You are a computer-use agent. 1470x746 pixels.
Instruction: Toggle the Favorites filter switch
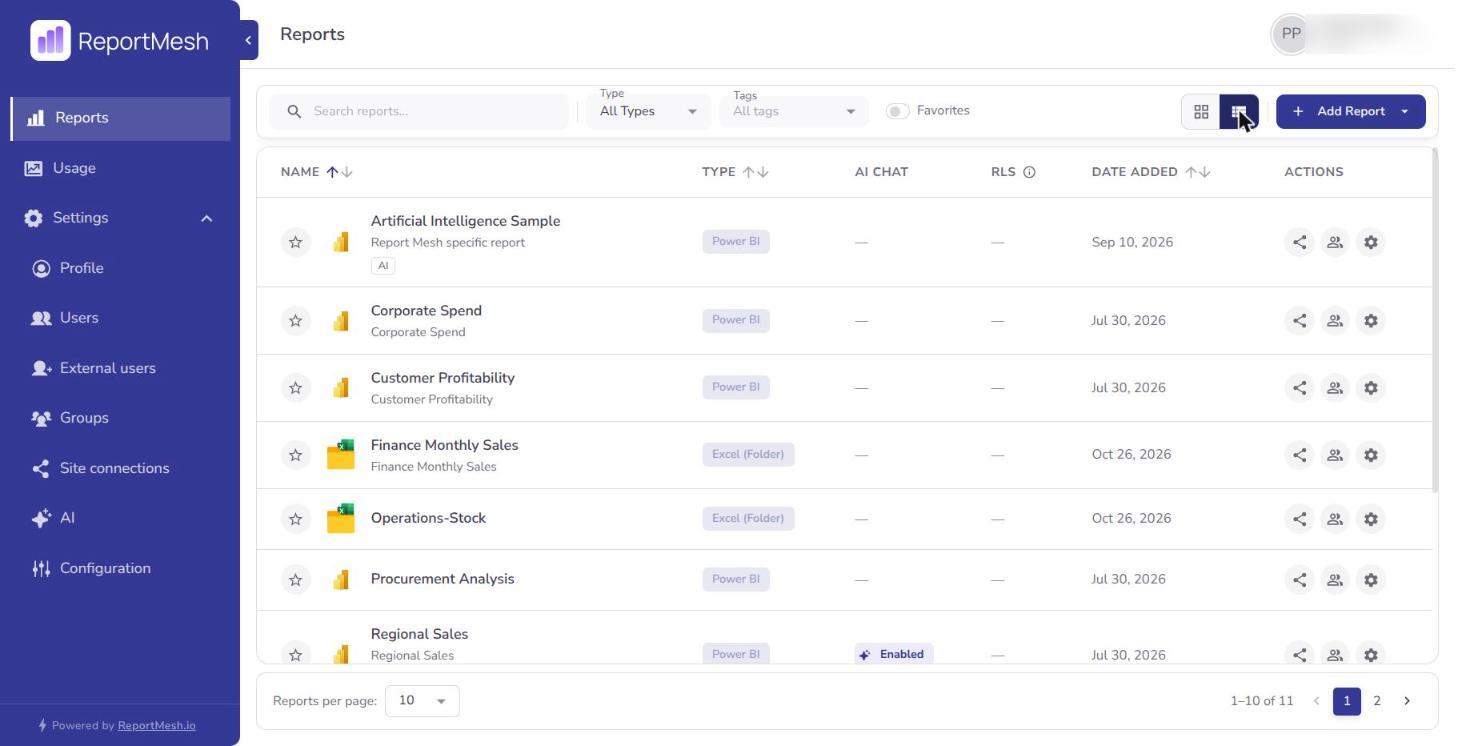[x=898, y=111]
